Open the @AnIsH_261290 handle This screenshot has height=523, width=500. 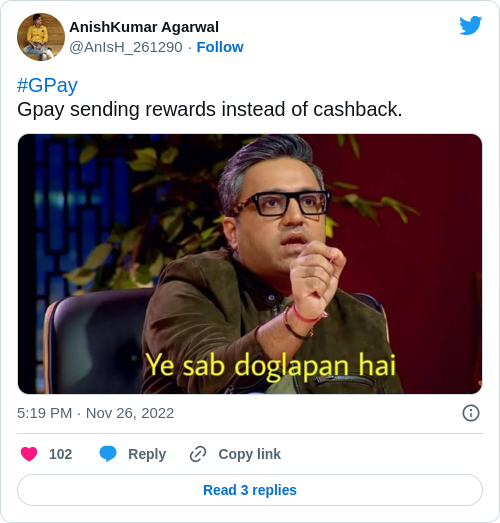(126, 47)
